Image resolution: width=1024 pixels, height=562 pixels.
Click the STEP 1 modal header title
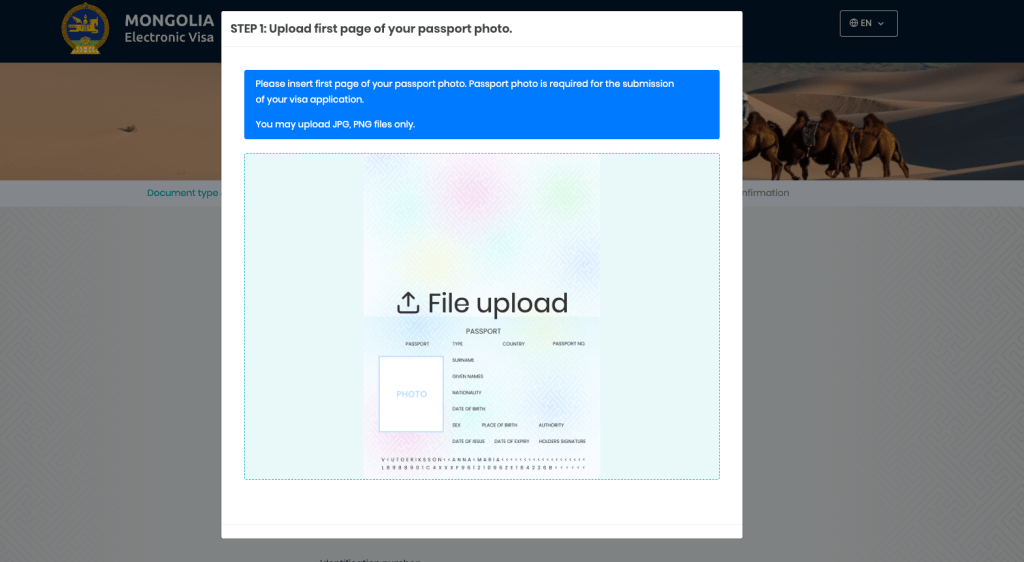click(371, 29)
